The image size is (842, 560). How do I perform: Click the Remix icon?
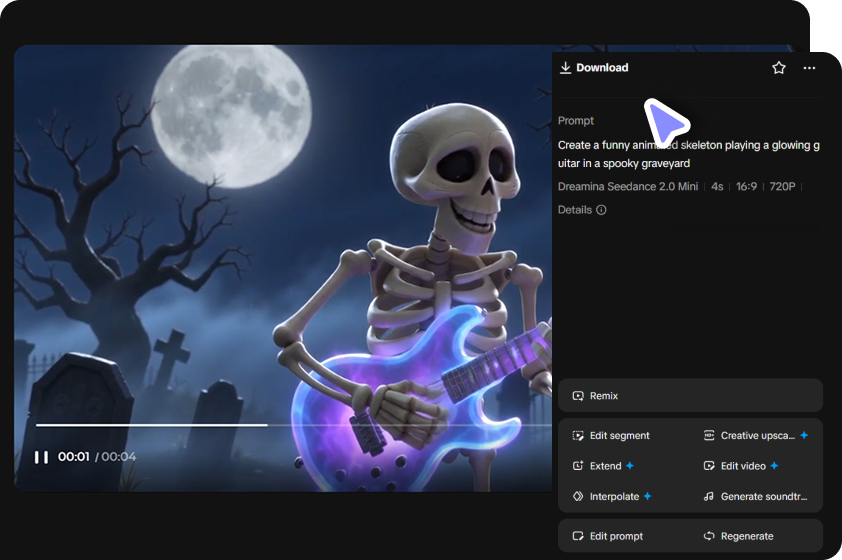pyautogui.click(x=578, y=396)
